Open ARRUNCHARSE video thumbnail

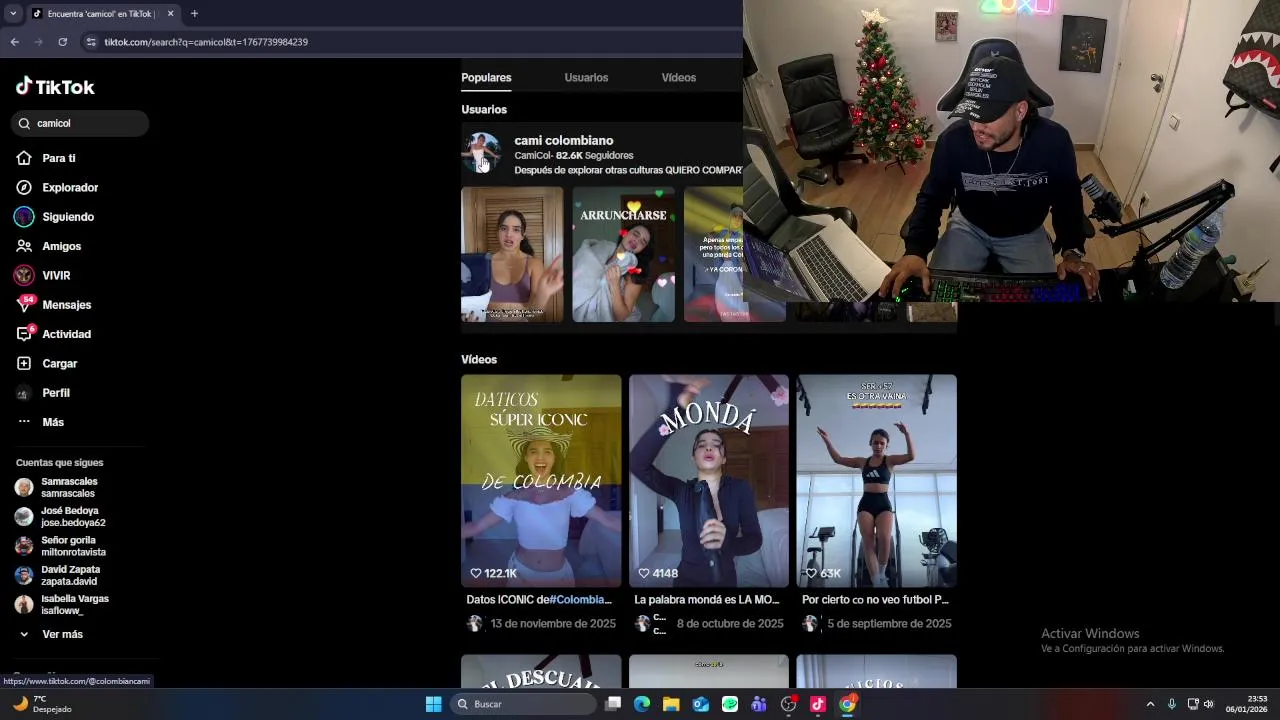tap(623, 254)
